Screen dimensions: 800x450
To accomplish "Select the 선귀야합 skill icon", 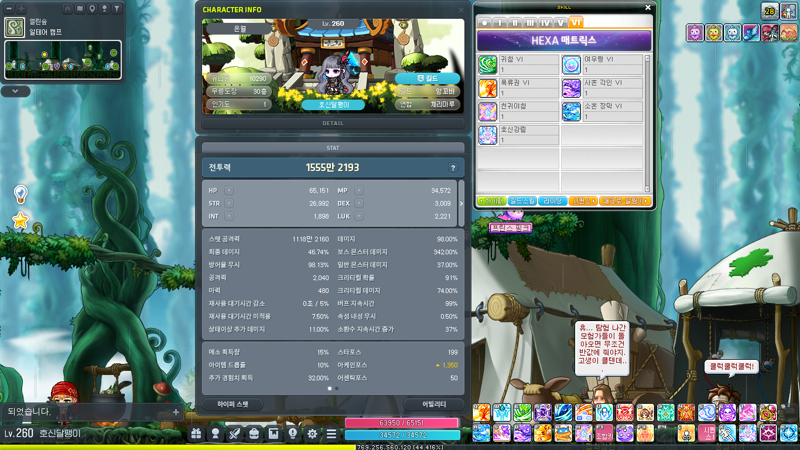I will [488, 112].
